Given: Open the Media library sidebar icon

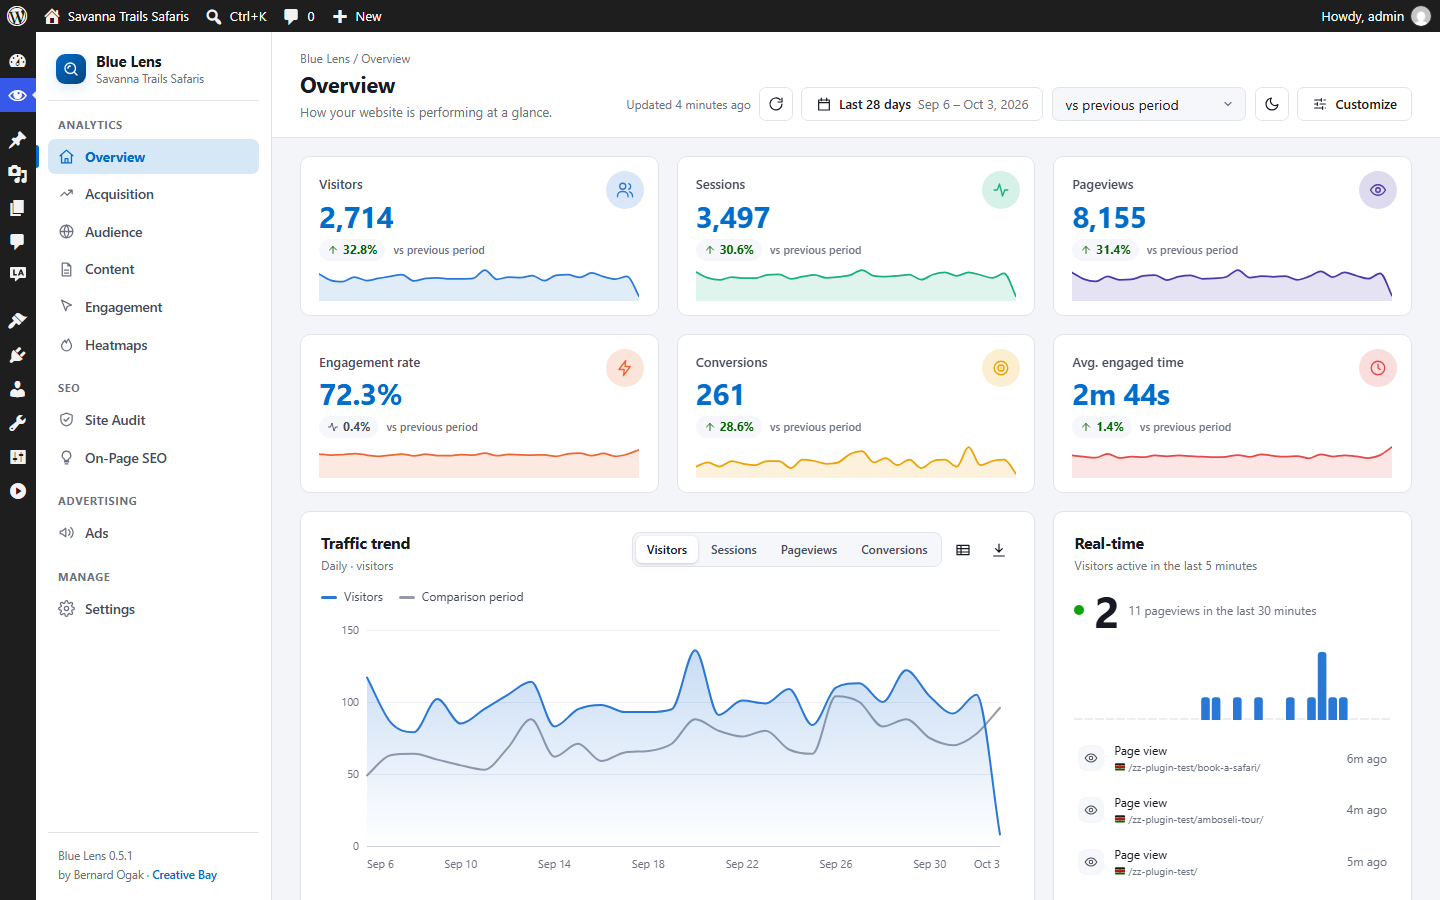Looking at the screenshot, I should 17,174.
